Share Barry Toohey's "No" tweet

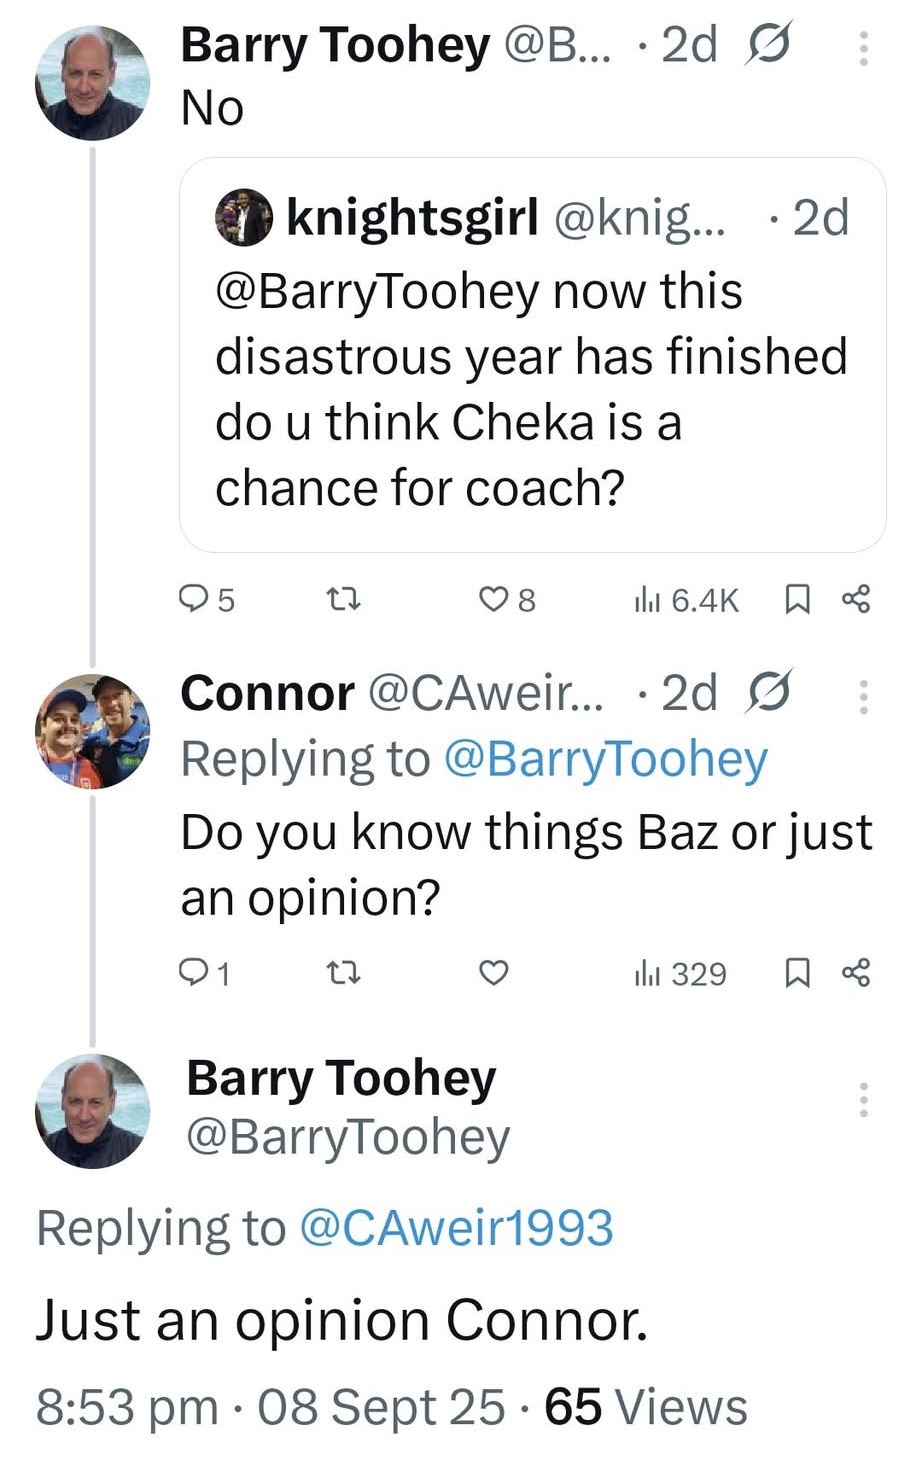point(856,600)
